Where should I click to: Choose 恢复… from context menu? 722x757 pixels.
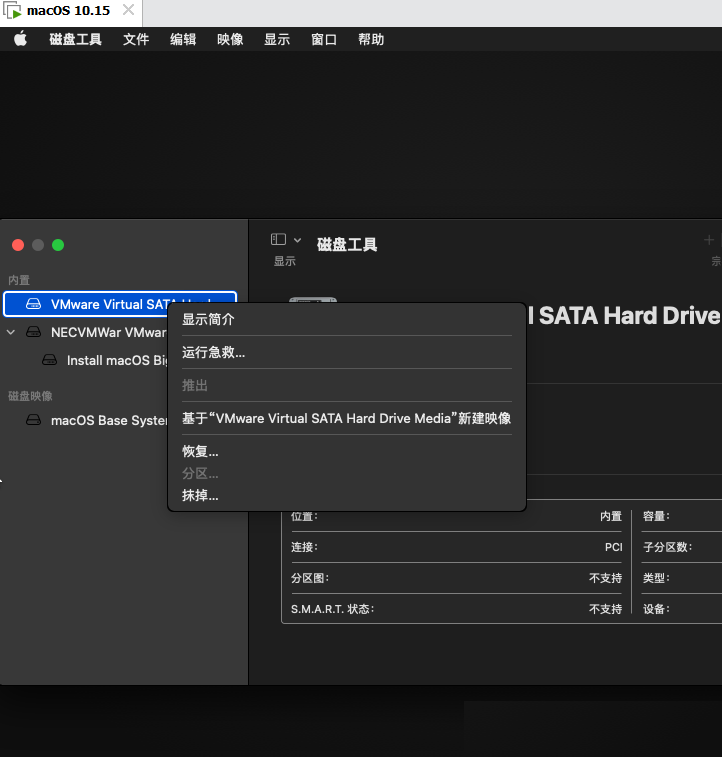pos(347,451)
